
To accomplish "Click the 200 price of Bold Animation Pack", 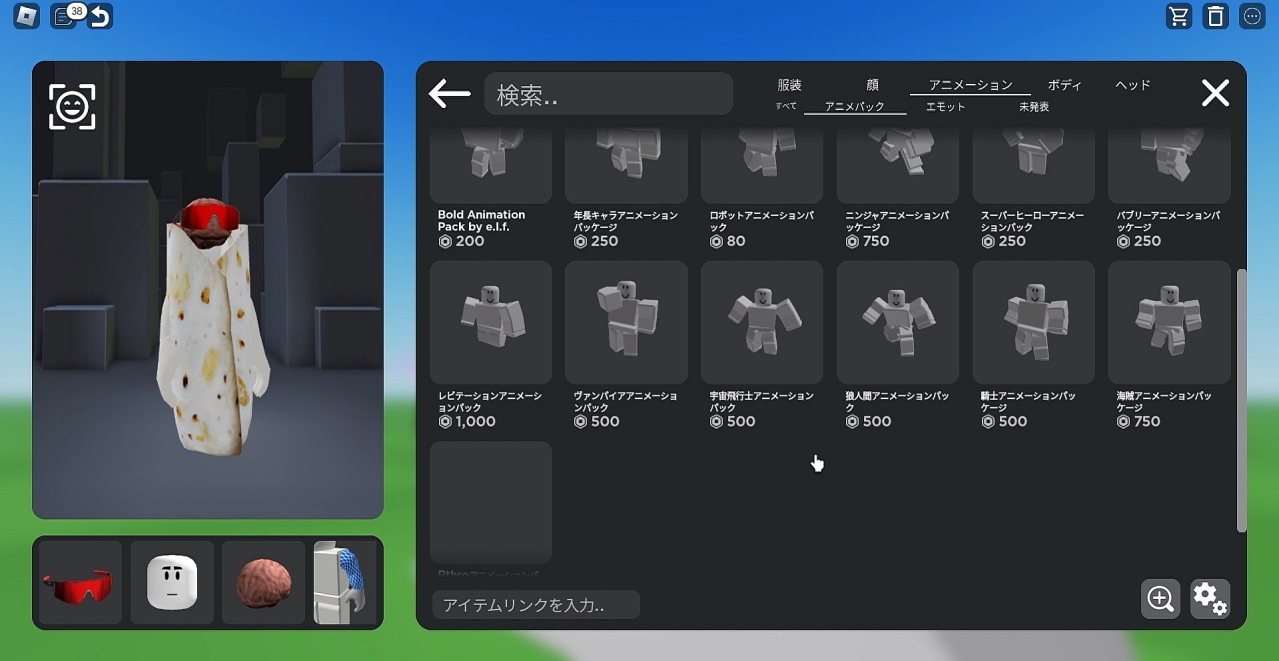I will click(461, 241).
